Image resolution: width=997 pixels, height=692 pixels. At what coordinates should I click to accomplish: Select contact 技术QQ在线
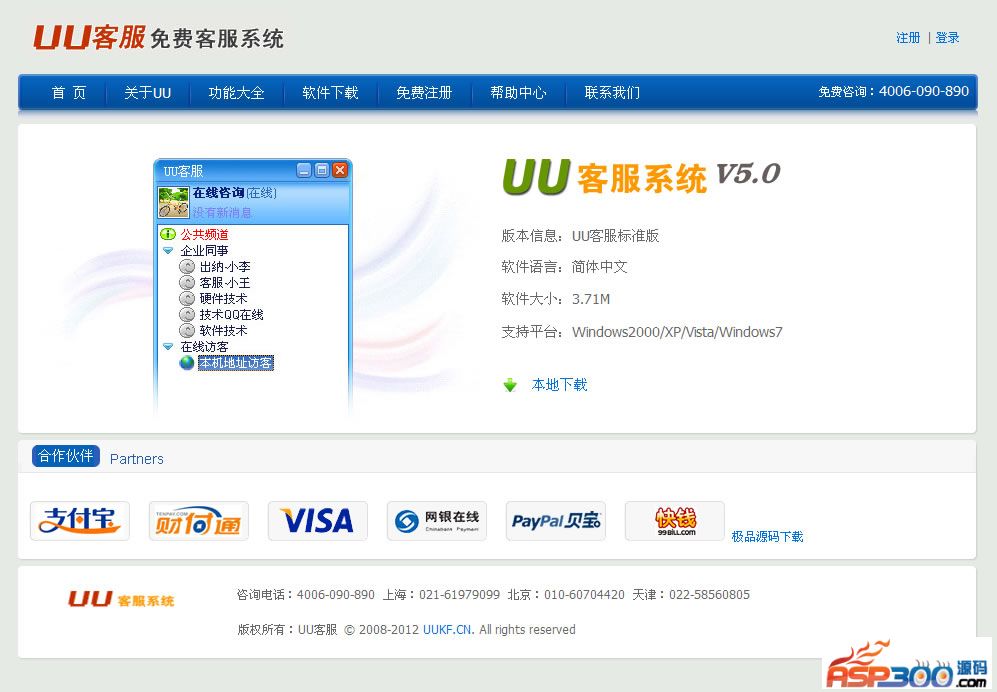(x=231, y=314)
